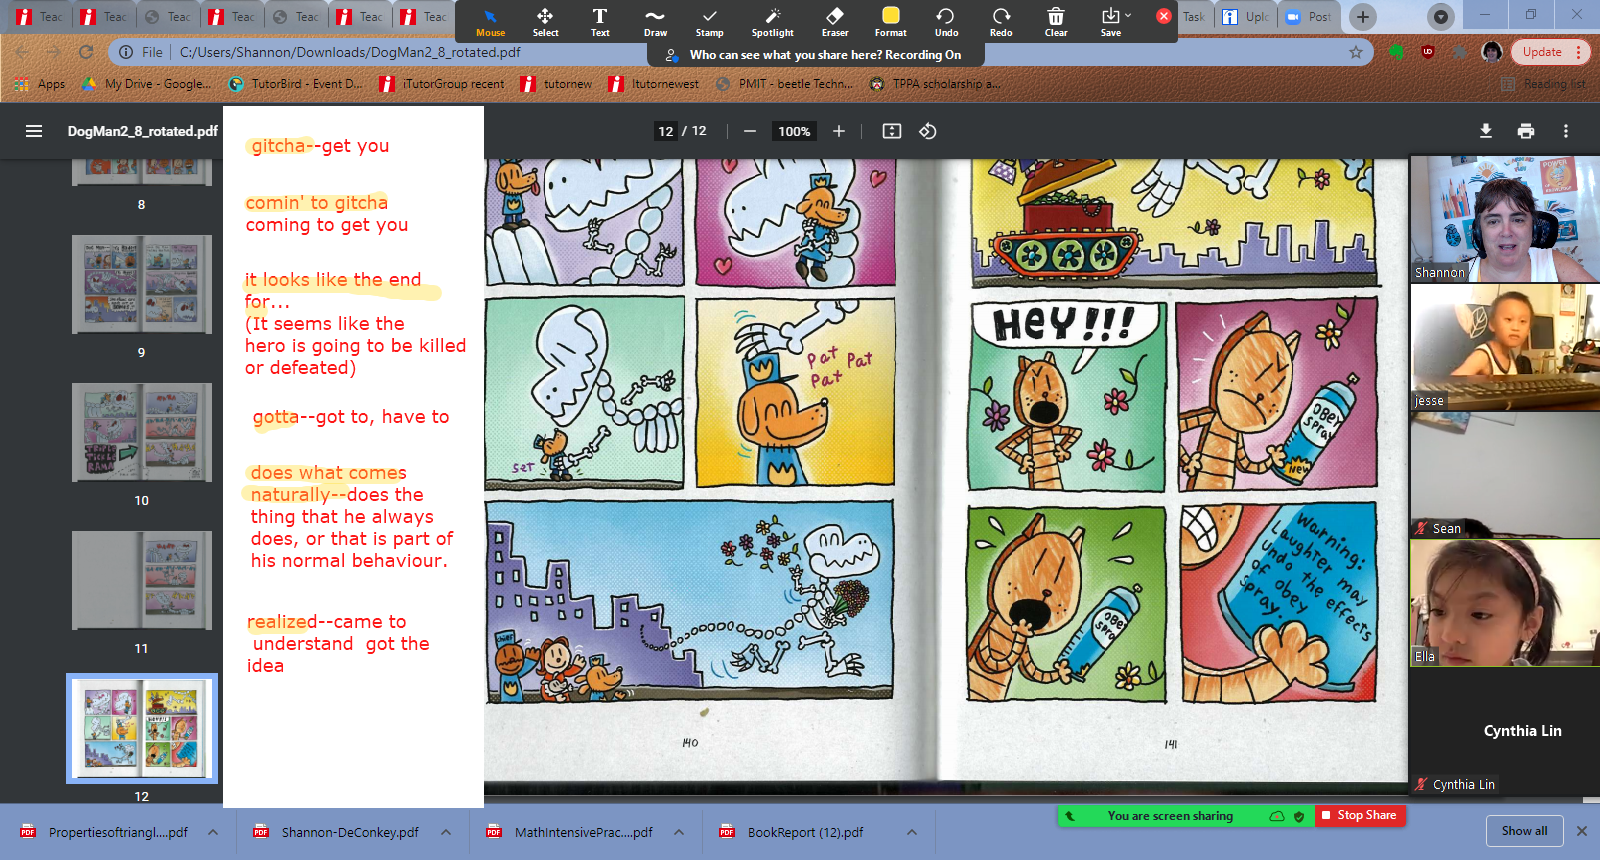Toggle the PDF sidebar menu
Viewport: 1600px width, 860px height.
[x=34, y=131]
